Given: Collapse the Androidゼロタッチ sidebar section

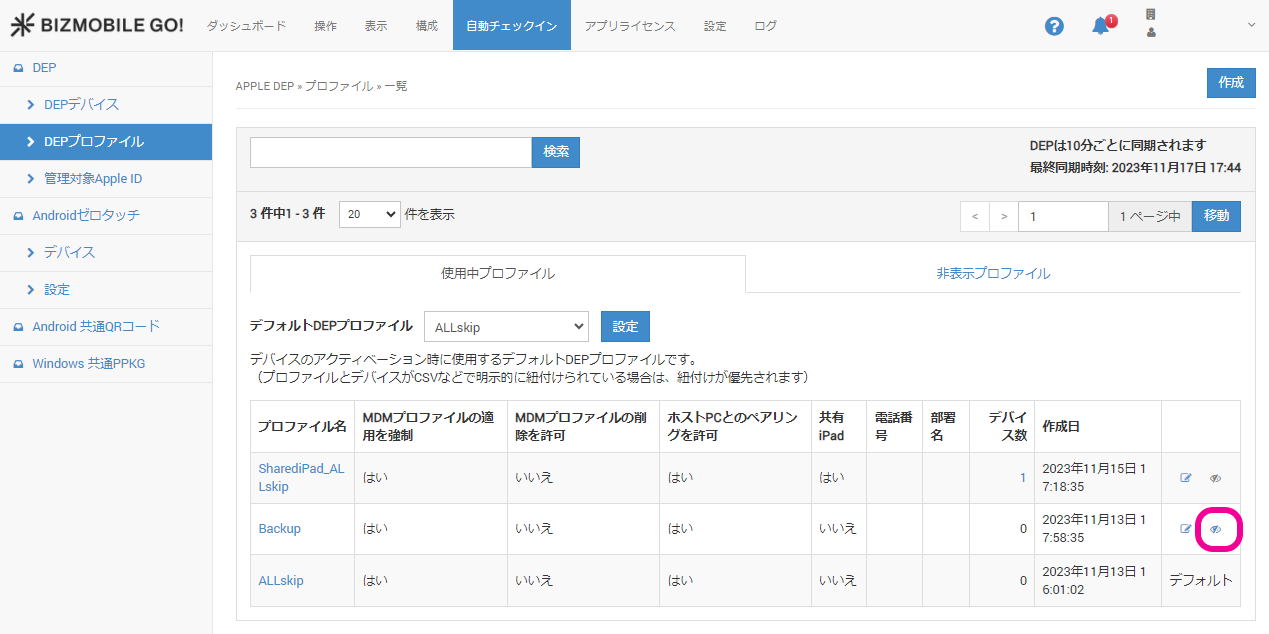Looking at the screenshot, I should coord(86,215).
